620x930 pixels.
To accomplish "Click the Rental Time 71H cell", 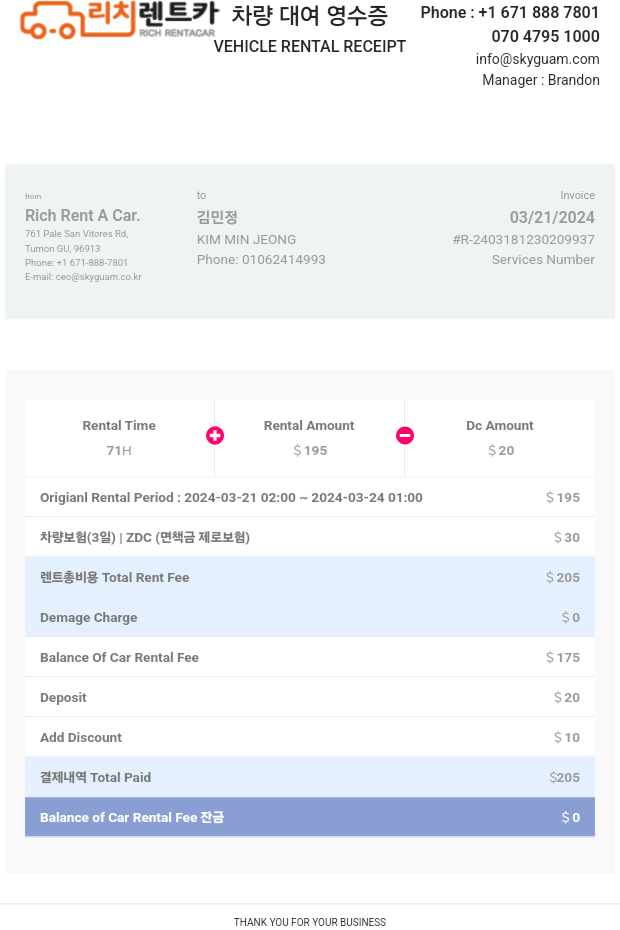I will pos(119,438).
